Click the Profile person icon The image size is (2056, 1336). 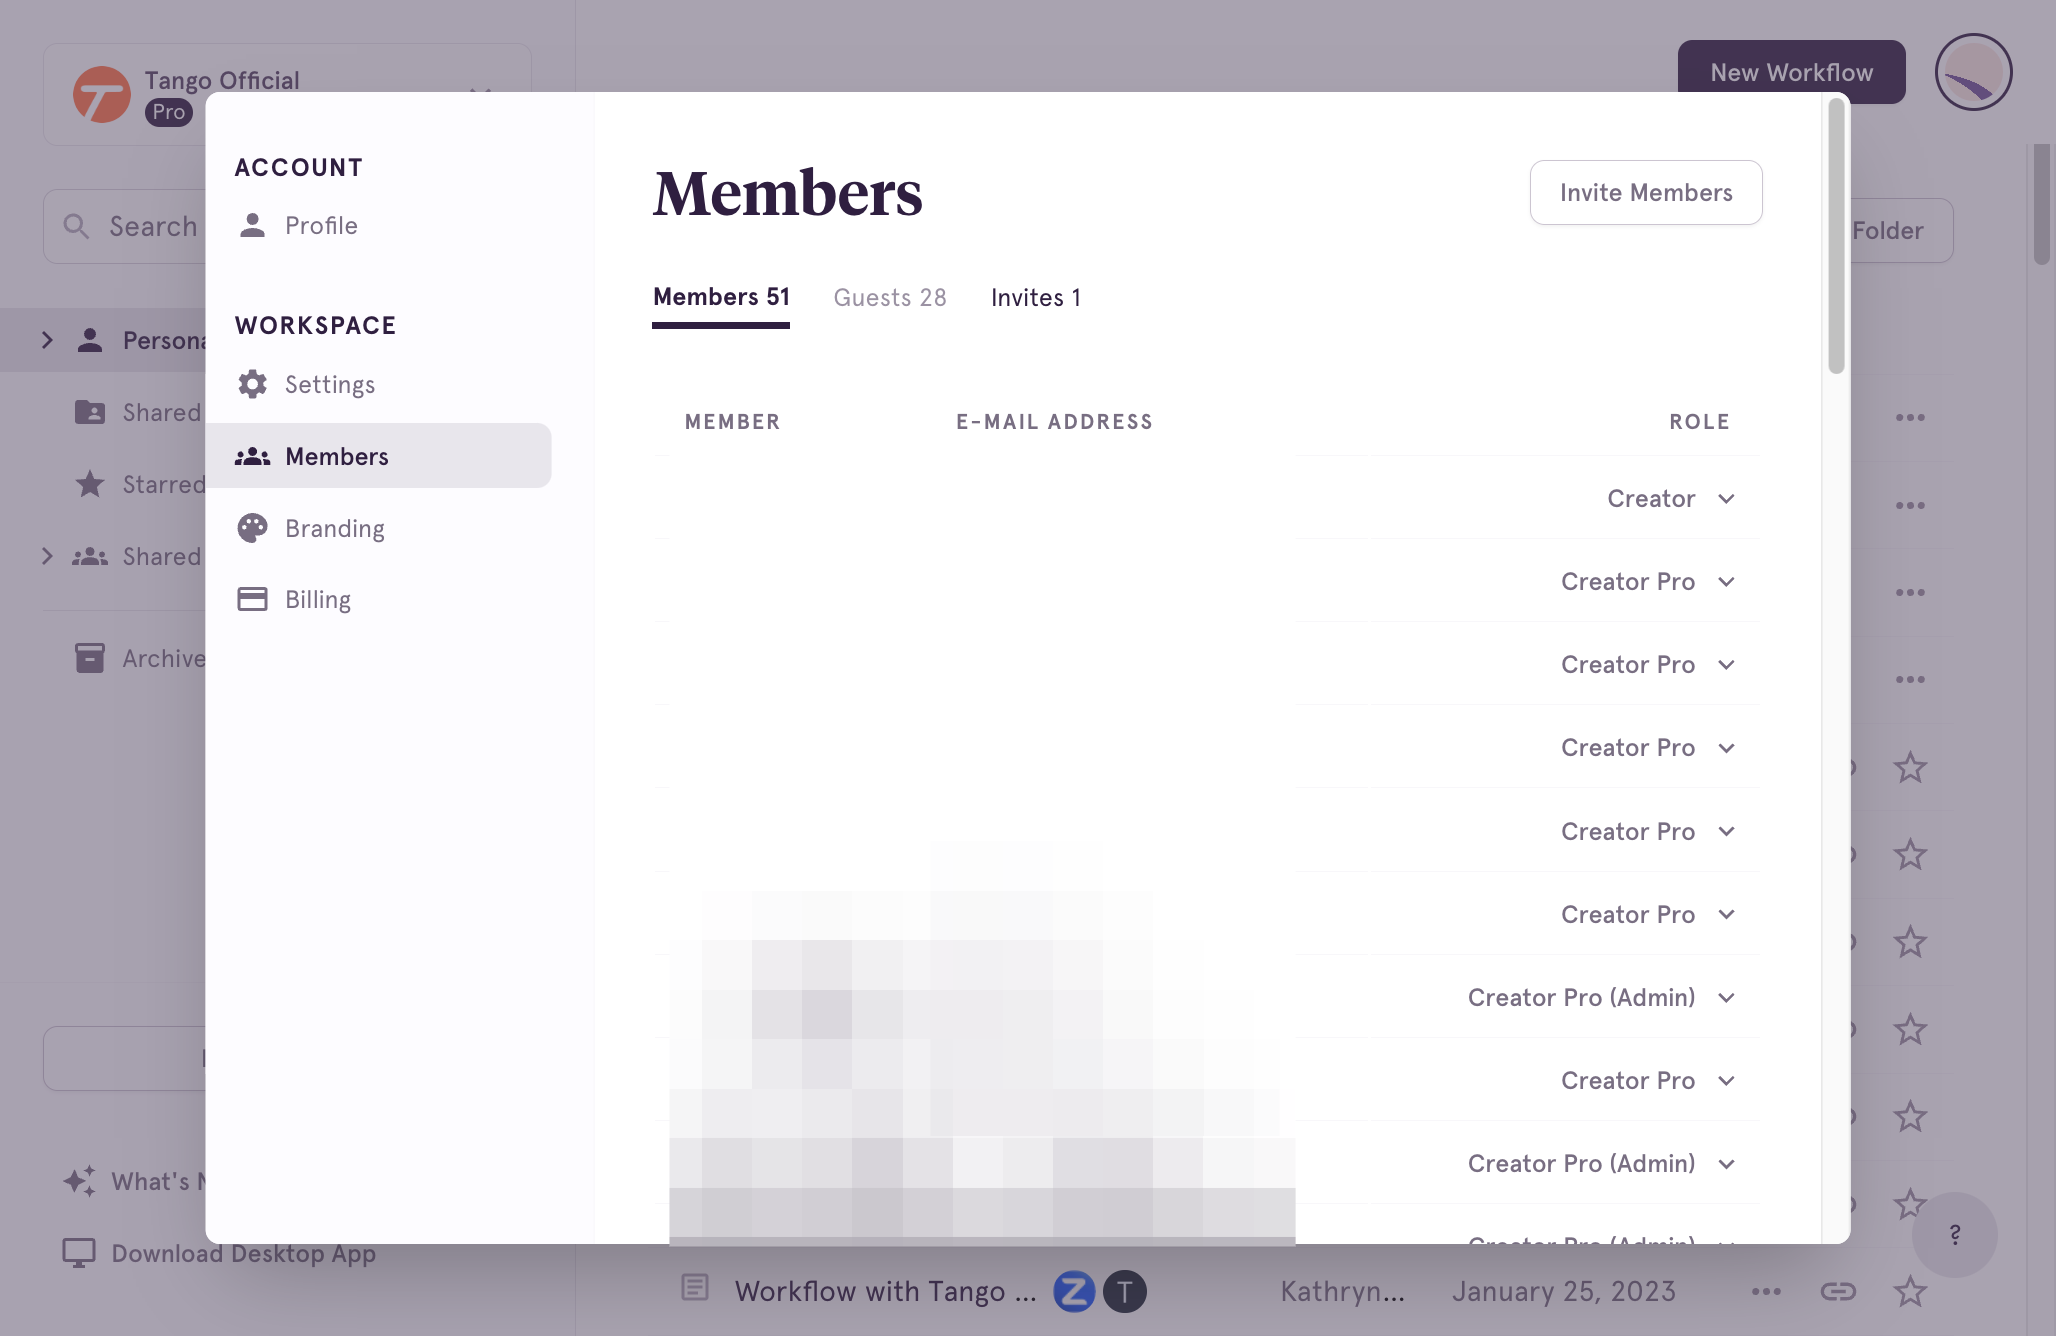252,225
